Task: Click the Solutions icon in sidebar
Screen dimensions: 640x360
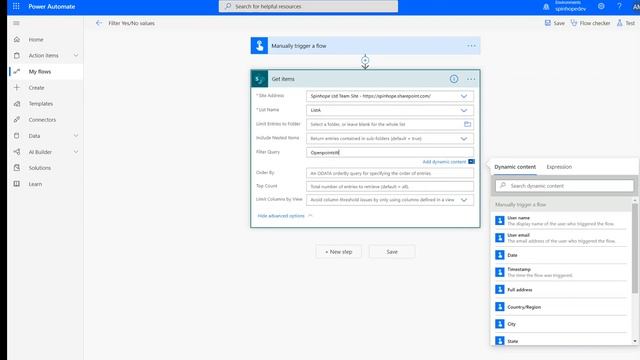Action: click(17, 168)
